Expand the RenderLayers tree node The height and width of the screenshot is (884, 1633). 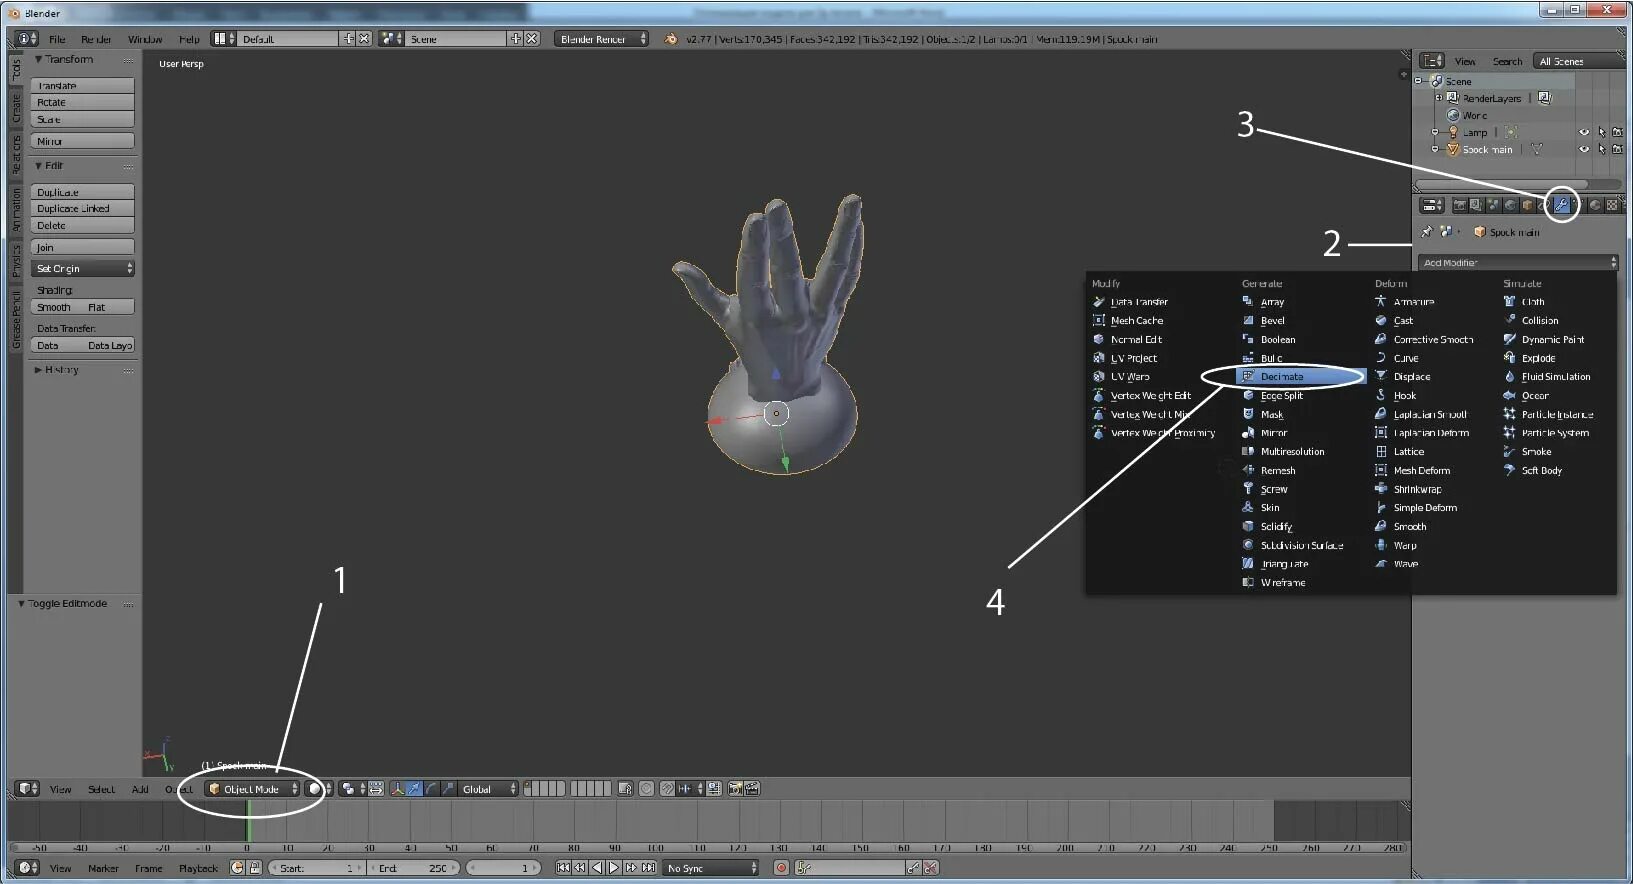[x=1439, y=98]
